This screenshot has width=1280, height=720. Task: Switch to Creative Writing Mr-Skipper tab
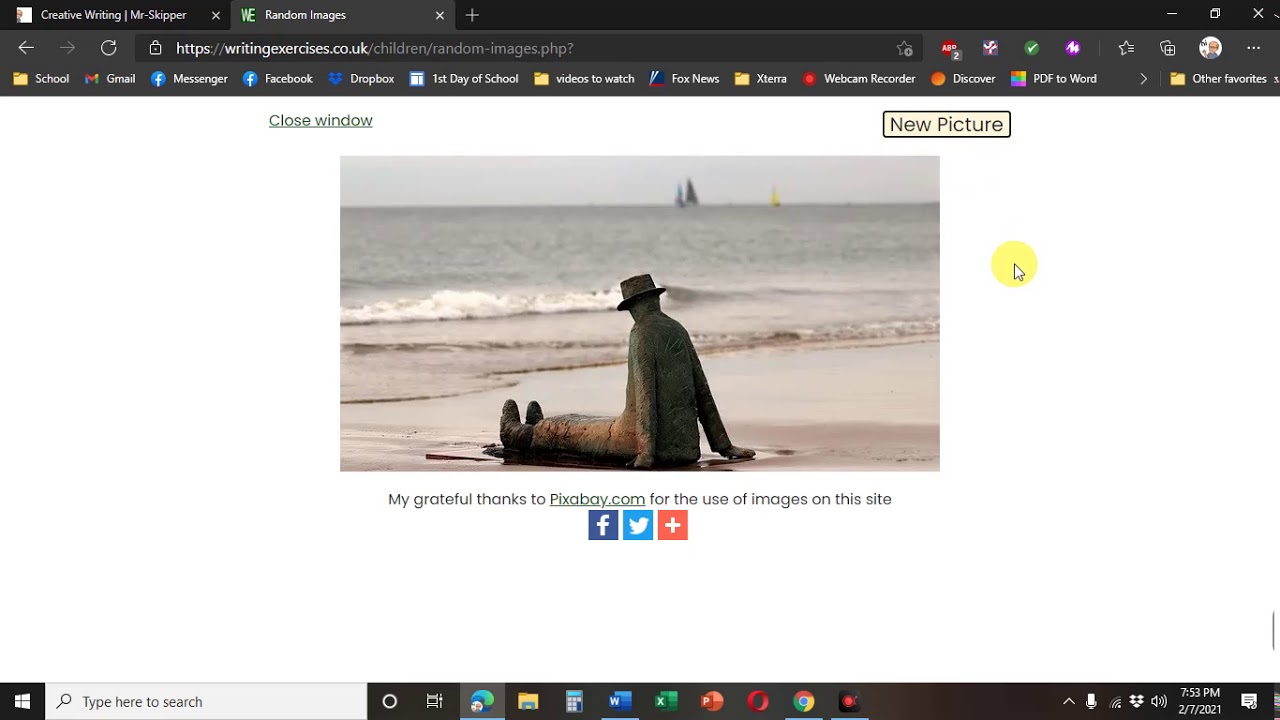tap(113, 15)
